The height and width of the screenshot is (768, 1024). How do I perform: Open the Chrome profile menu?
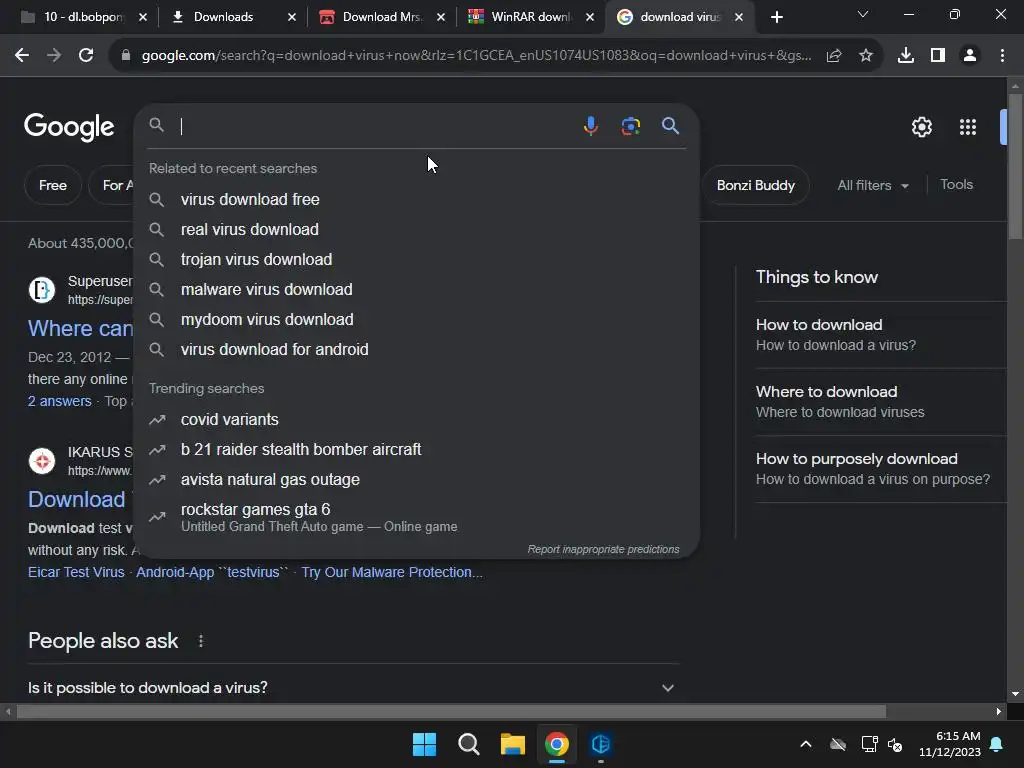click(x=970, y=56)
